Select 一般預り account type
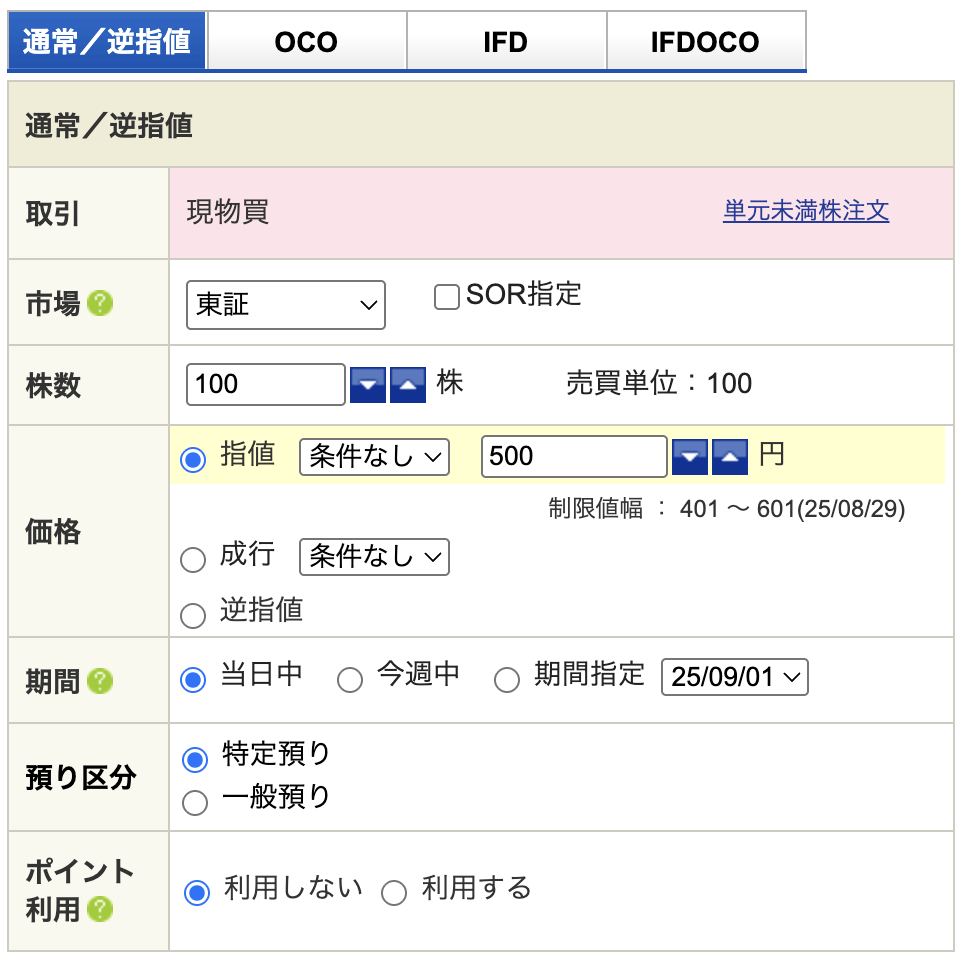The width and height of the screenshot is (978, 972). 195,802
